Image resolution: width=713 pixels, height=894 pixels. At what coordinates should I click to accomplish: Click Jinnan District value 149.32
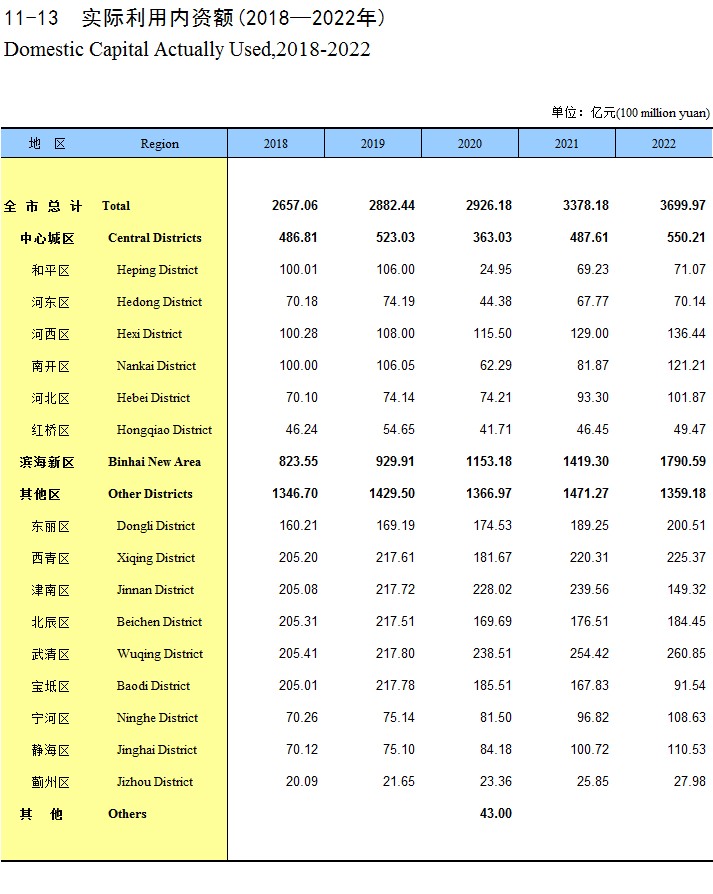[687, 589]
